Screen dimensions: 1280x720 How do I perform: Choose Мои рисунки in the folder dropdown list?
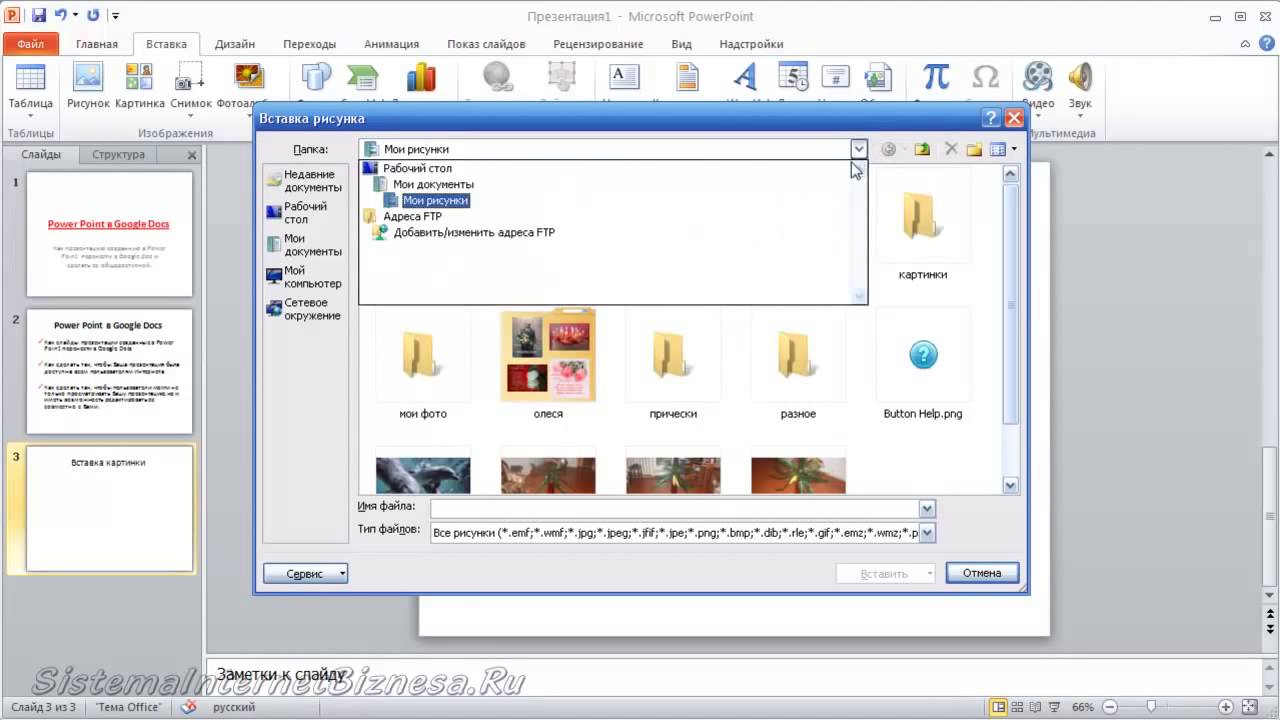[436, 200]
